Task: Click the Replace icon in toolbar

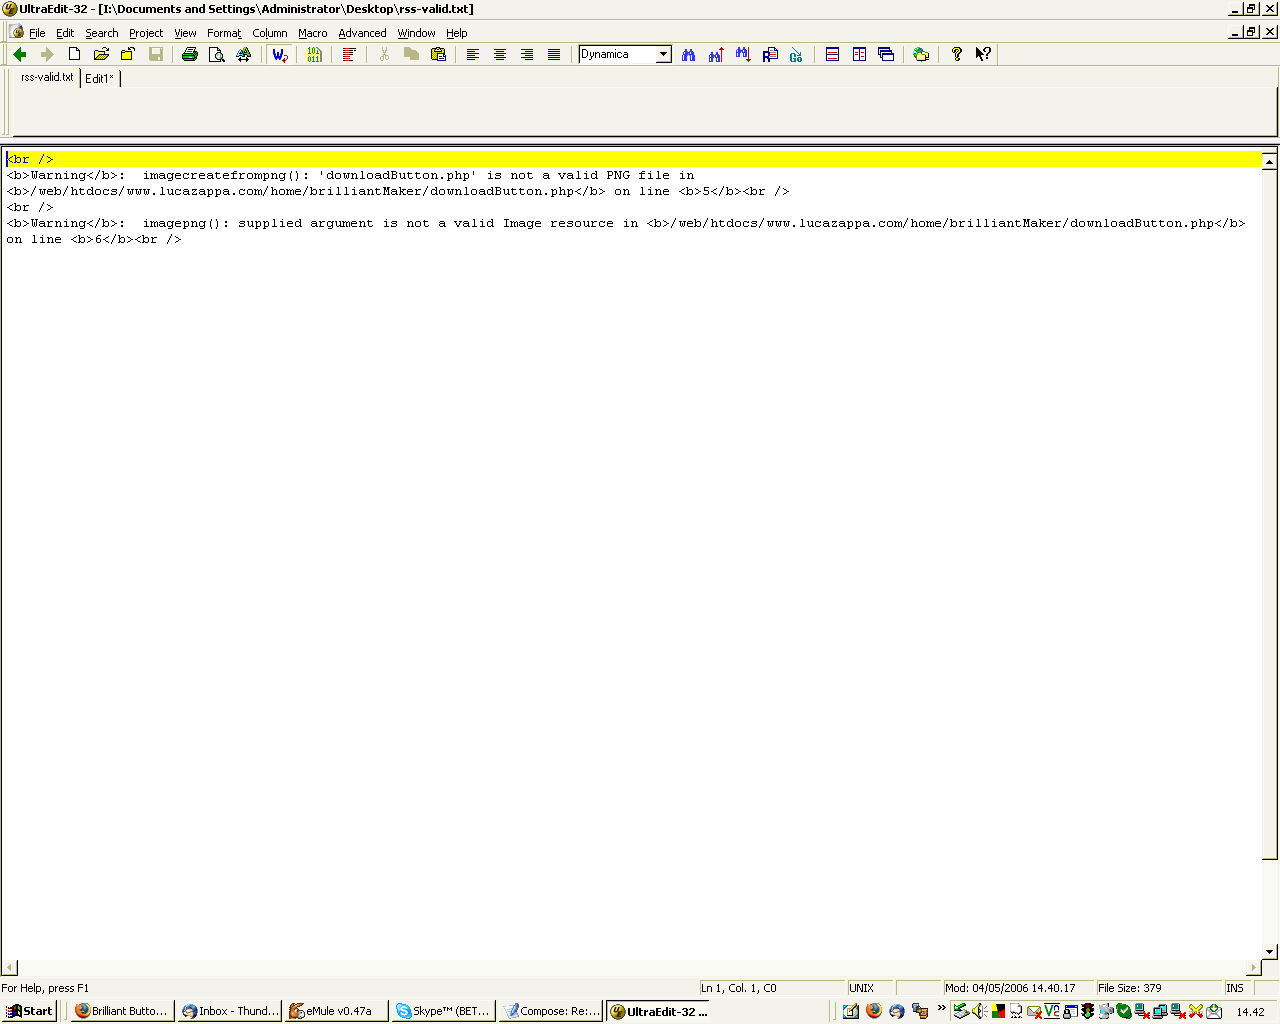Action: 770,55
